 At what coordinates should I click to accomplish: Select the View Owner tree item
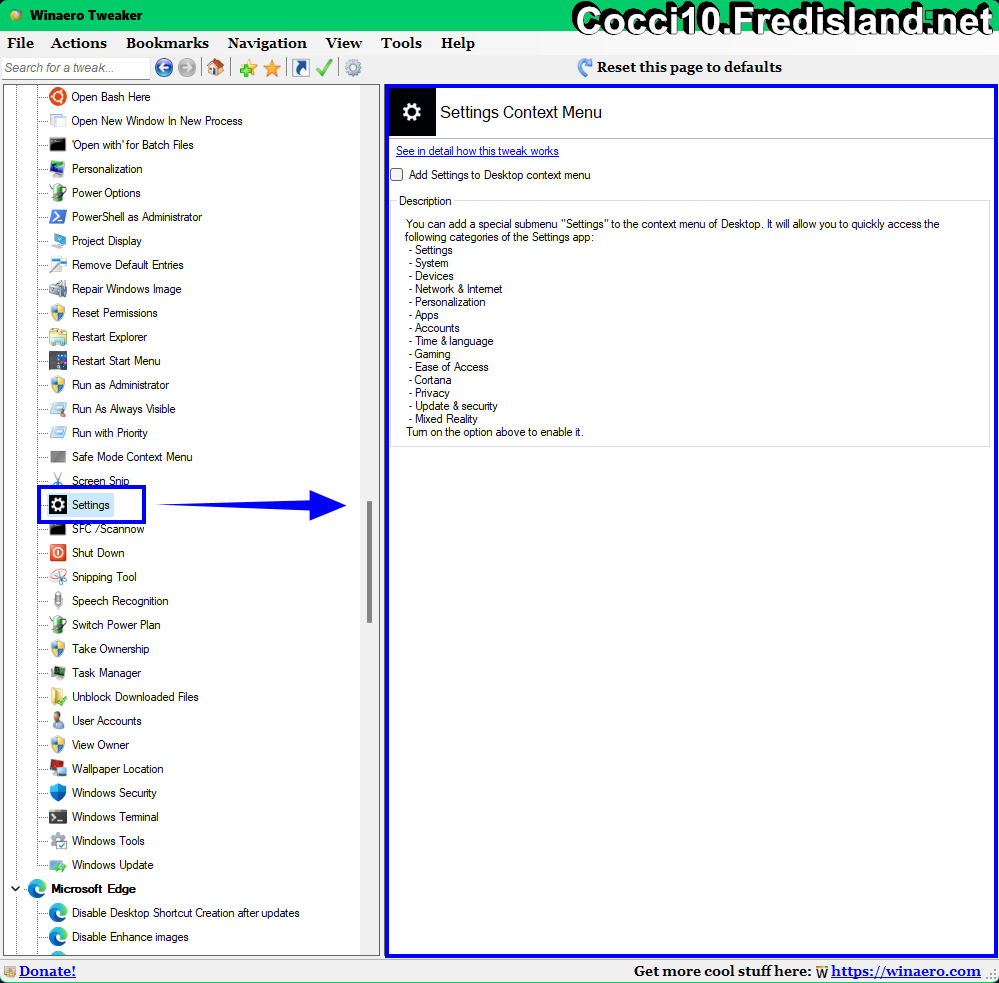click(x=101, y=745)
